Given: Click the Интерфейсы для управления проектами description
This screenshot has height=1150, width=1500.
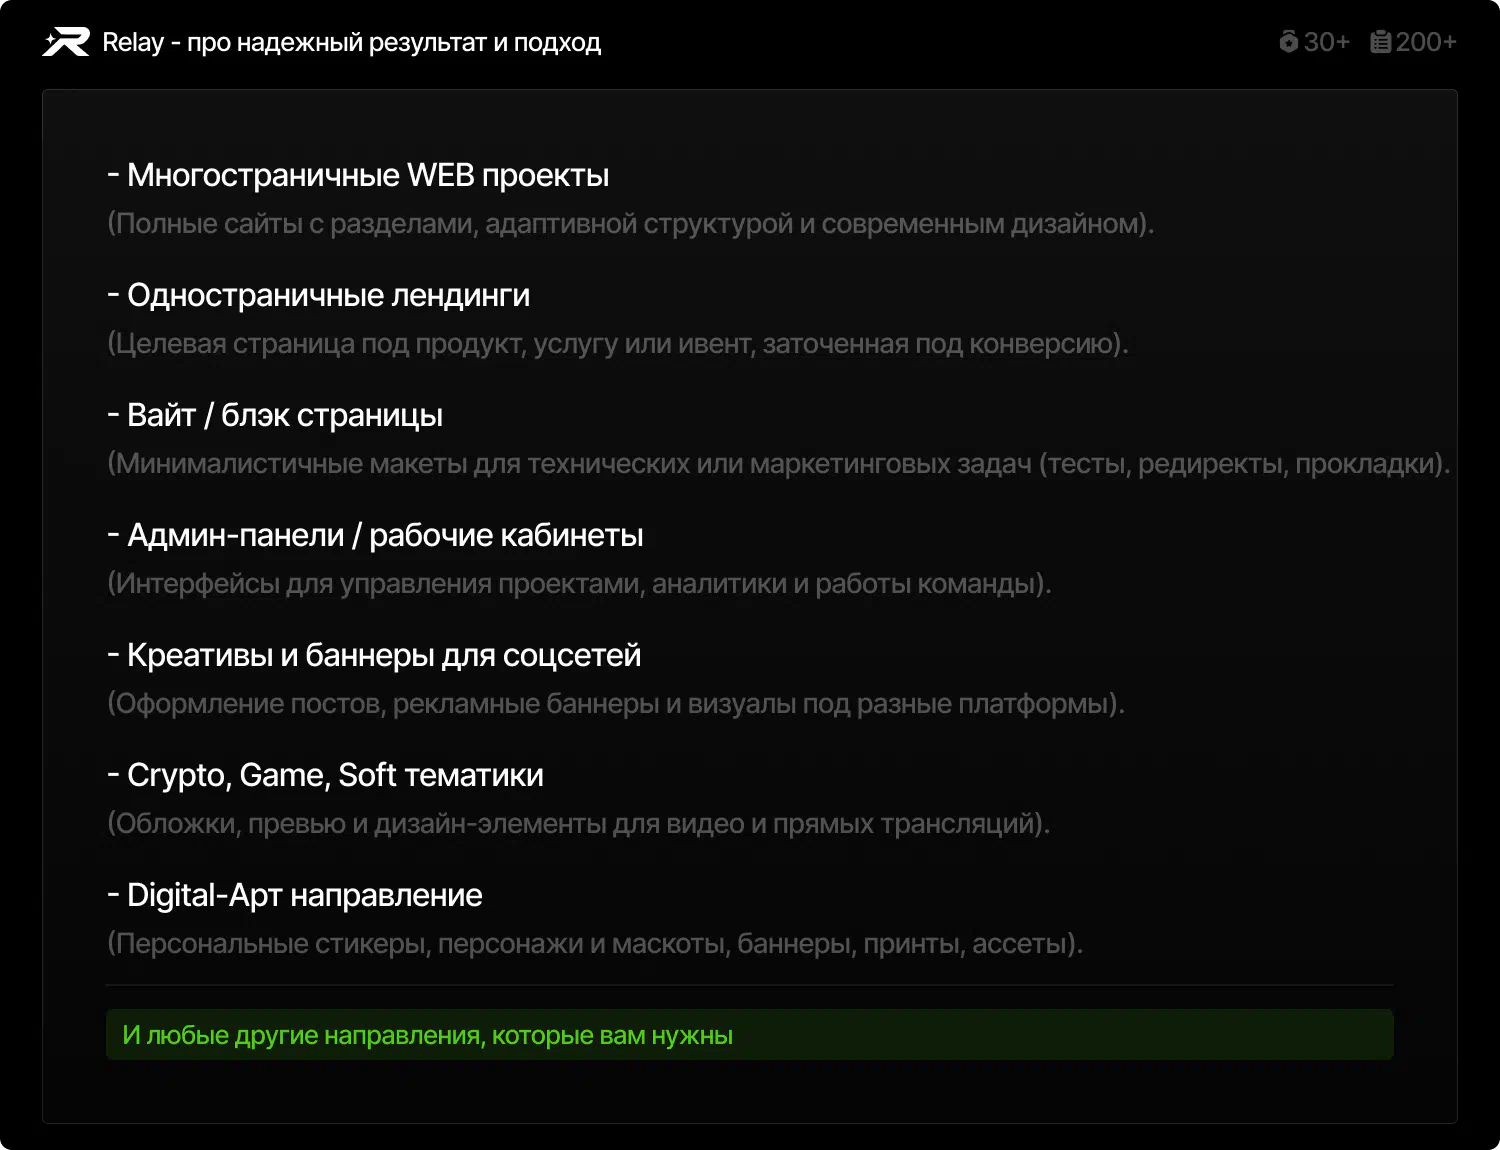Looking at the screenshot, I should click(x=579, y=583).
